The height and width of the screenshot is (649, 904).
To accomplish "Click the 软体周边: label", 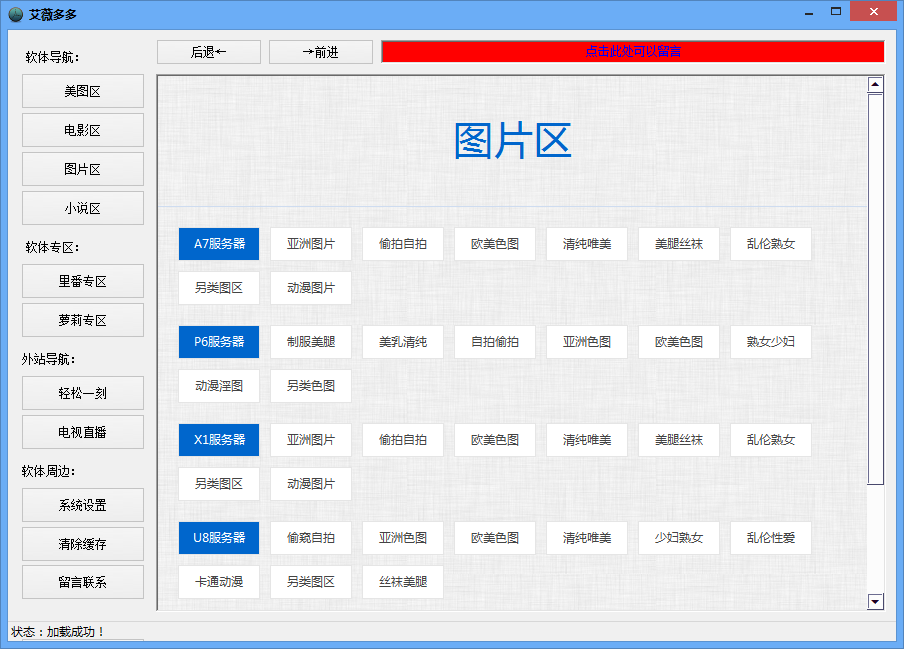I will [x=48, y=471].
